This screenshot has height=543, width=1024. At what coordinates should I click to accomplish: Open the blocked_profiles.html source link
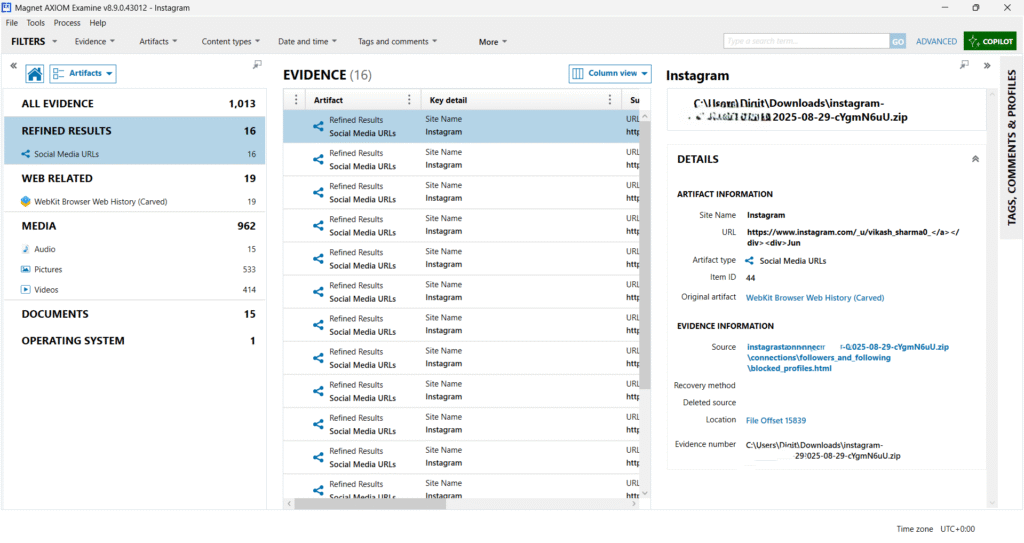tap(848, 357)
